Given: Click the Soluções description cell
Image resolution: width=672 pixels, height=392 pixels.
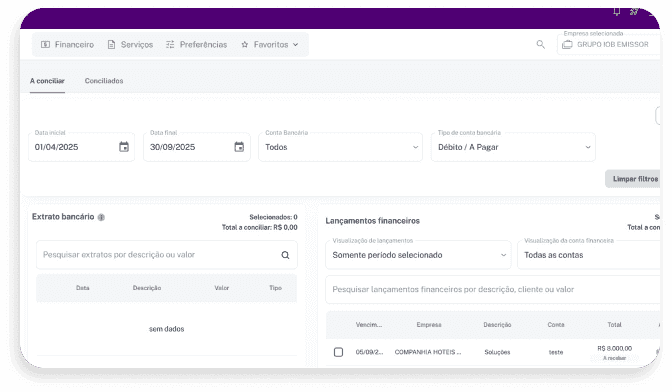Looking at the screenshot, I should [497, 352].
